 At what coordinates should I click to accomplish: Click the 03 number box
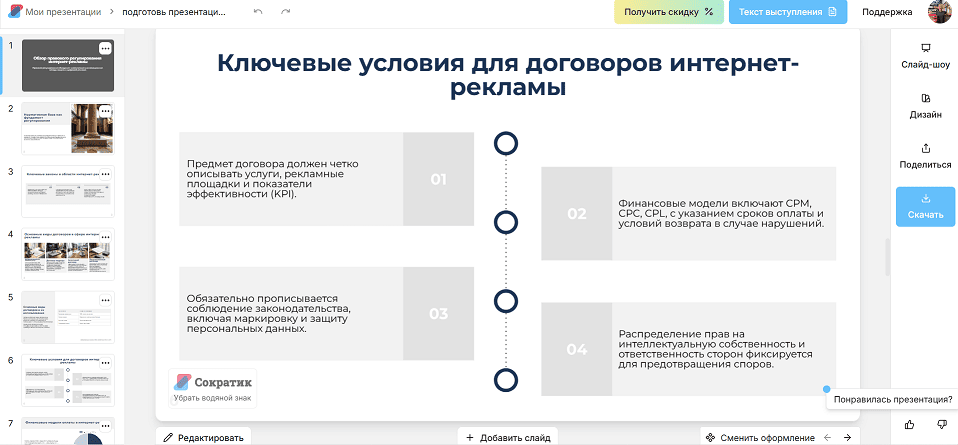[x=439, y=314]
